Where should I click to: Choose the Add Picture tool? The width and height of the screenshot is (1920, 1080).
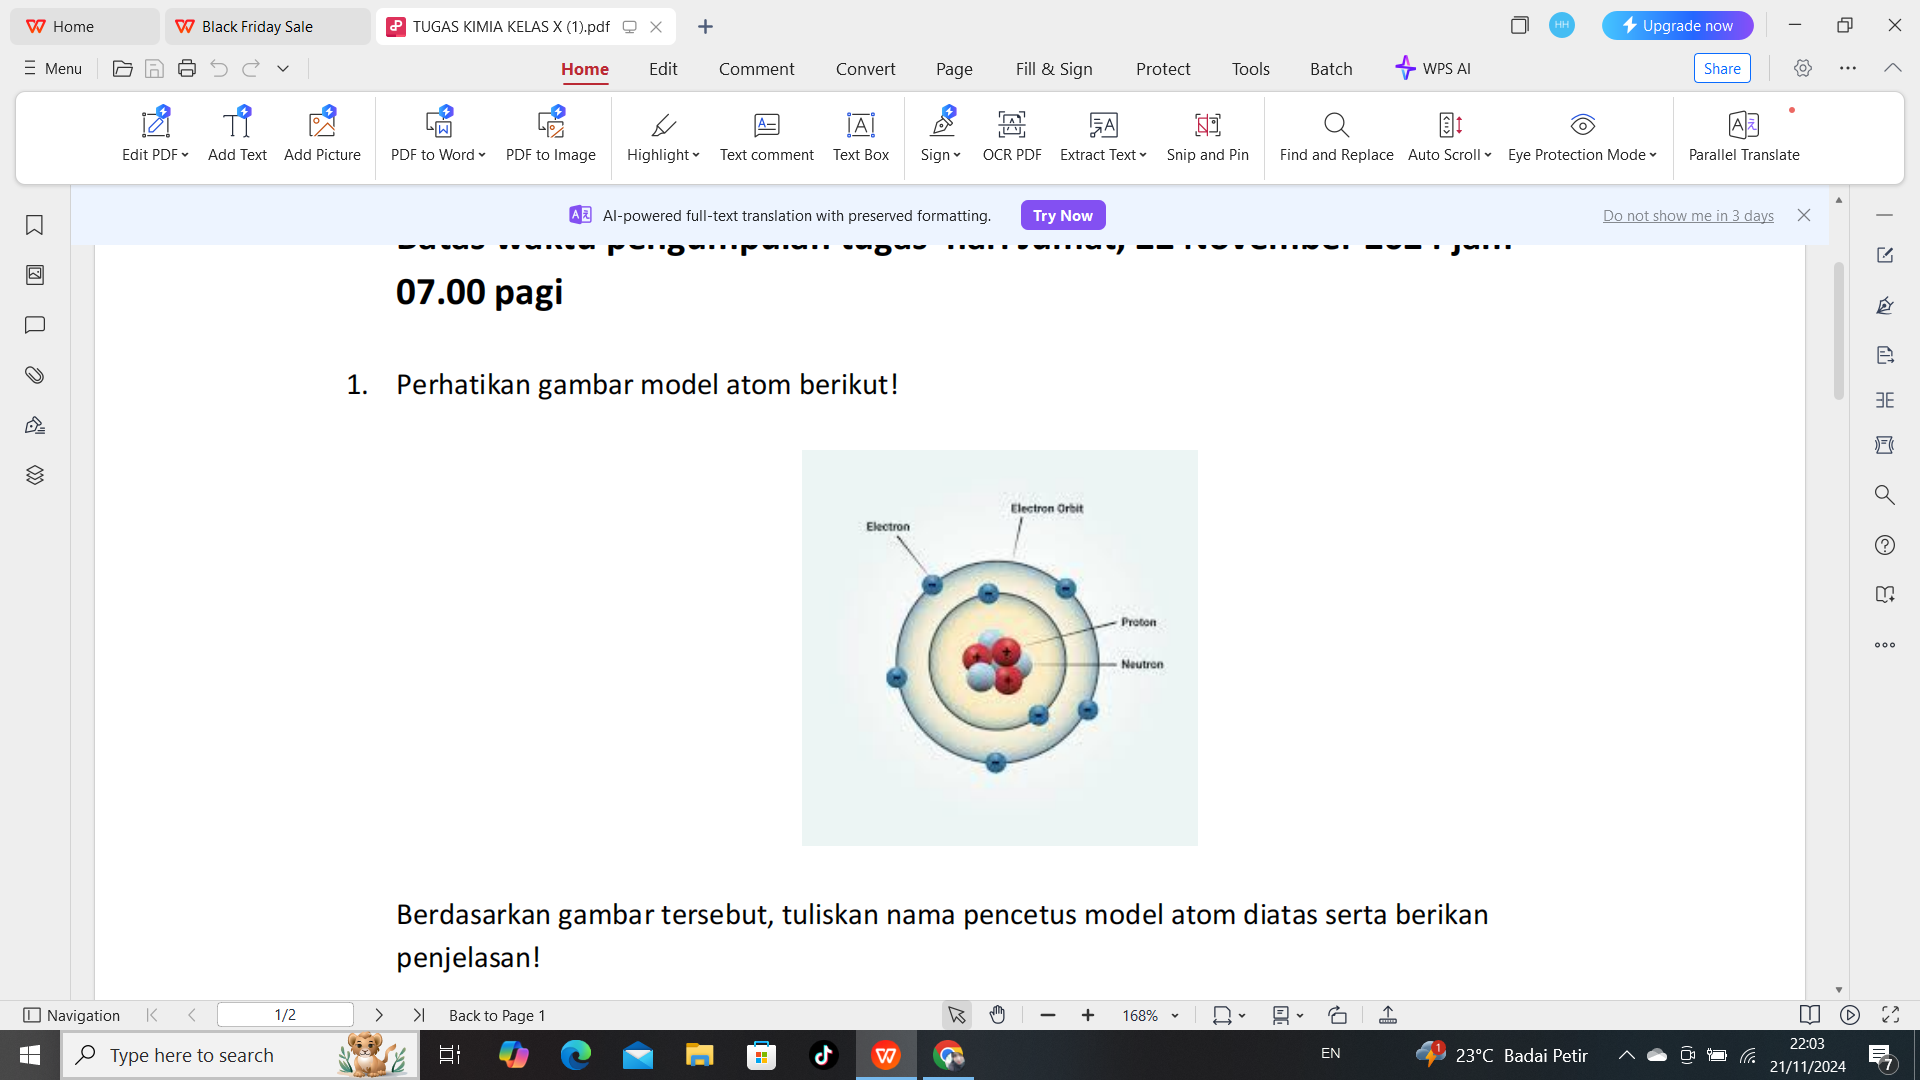tap(322, 135)
